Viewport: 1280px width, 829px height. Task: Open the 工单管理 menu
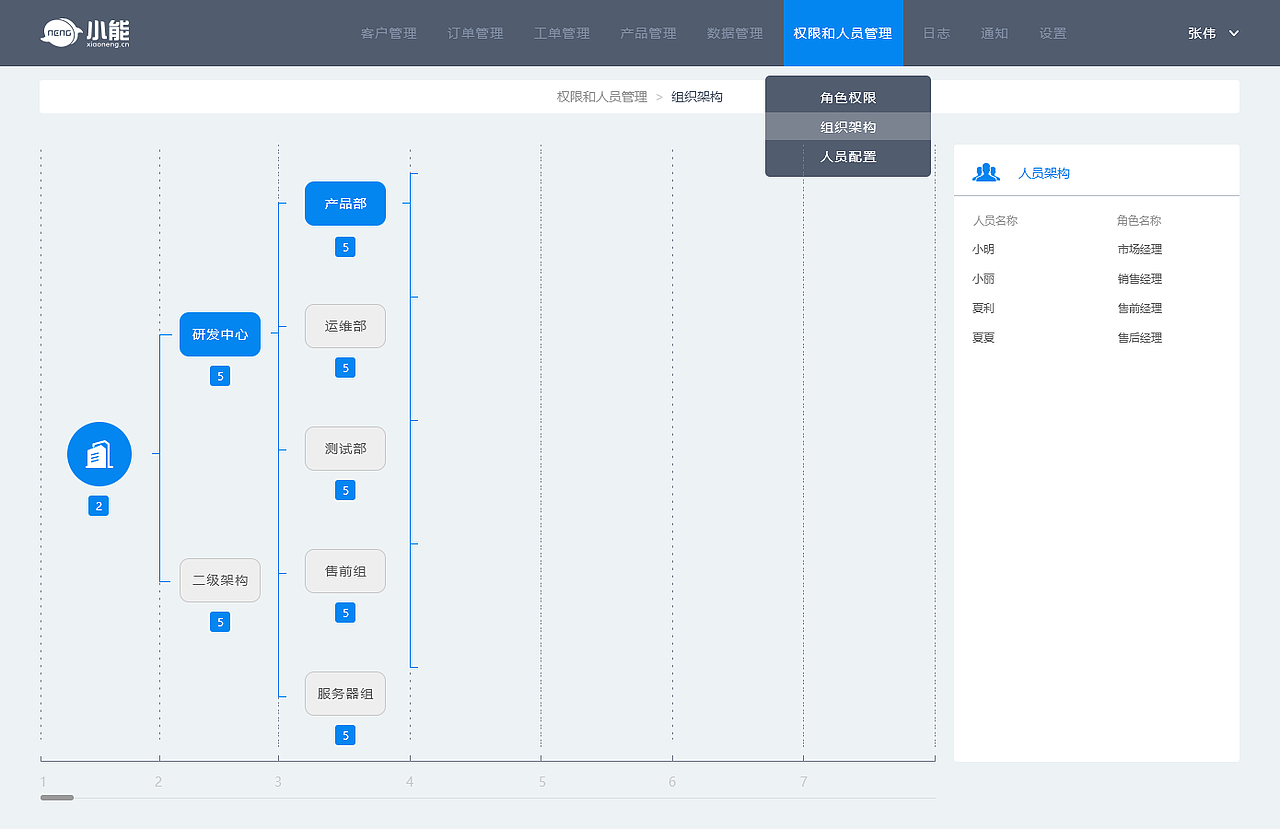pos(562,33)
